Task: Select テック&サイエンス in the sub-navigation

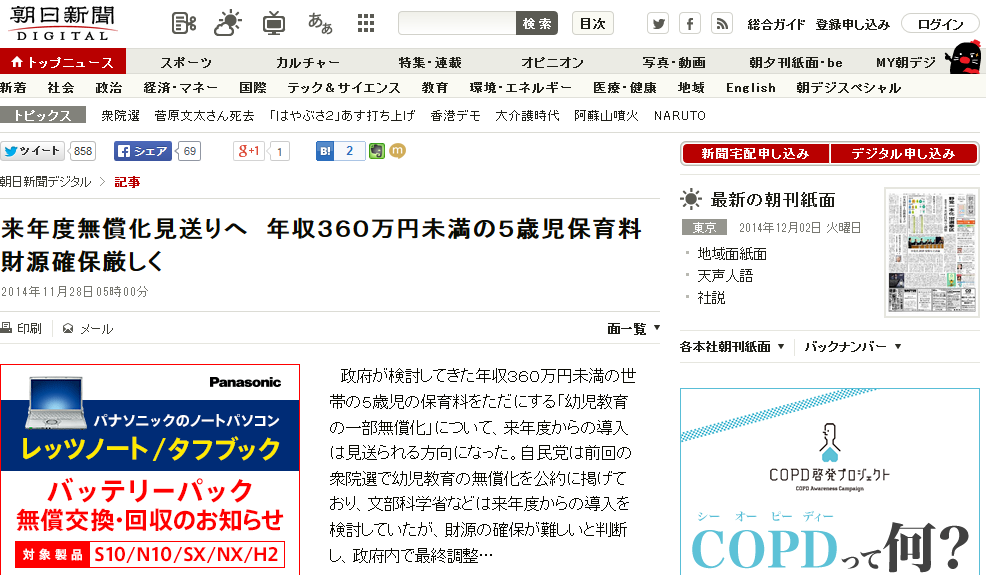Action: click(344, 87)
